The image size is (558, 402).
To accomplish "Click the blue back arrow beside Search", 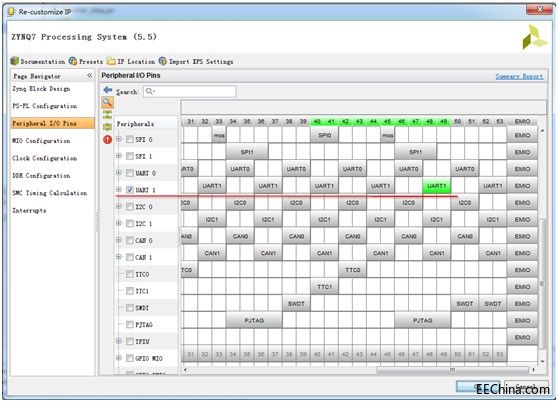I will 107,90.
